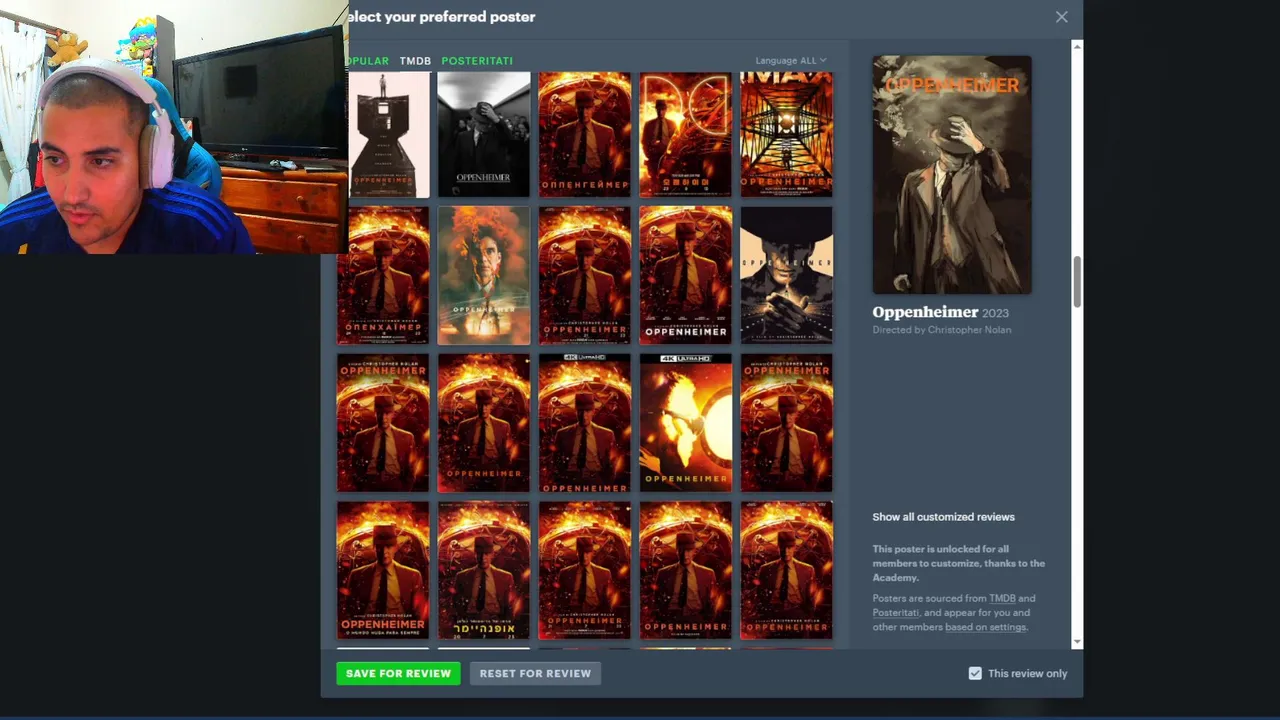Image resolution: width=1280 pixels, height=720 pixels.
Task: Follow the TMDB link in the sidebar text
Action: coord(1002,598)
